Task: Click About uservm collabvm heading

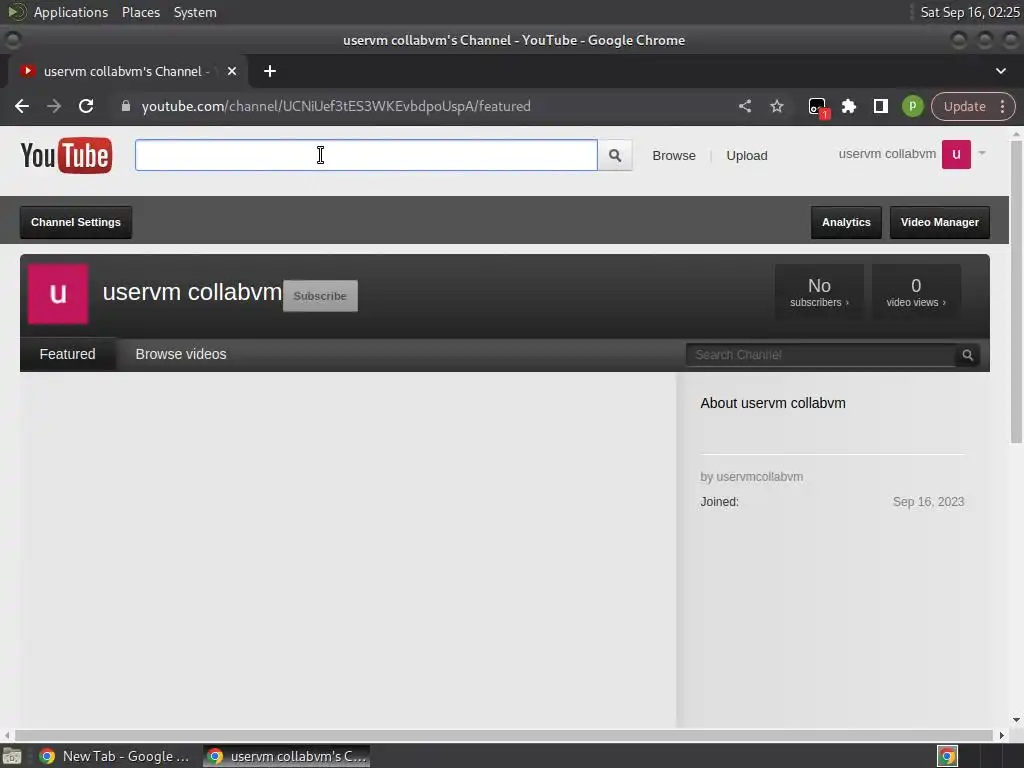Action: tap(773, 403)
